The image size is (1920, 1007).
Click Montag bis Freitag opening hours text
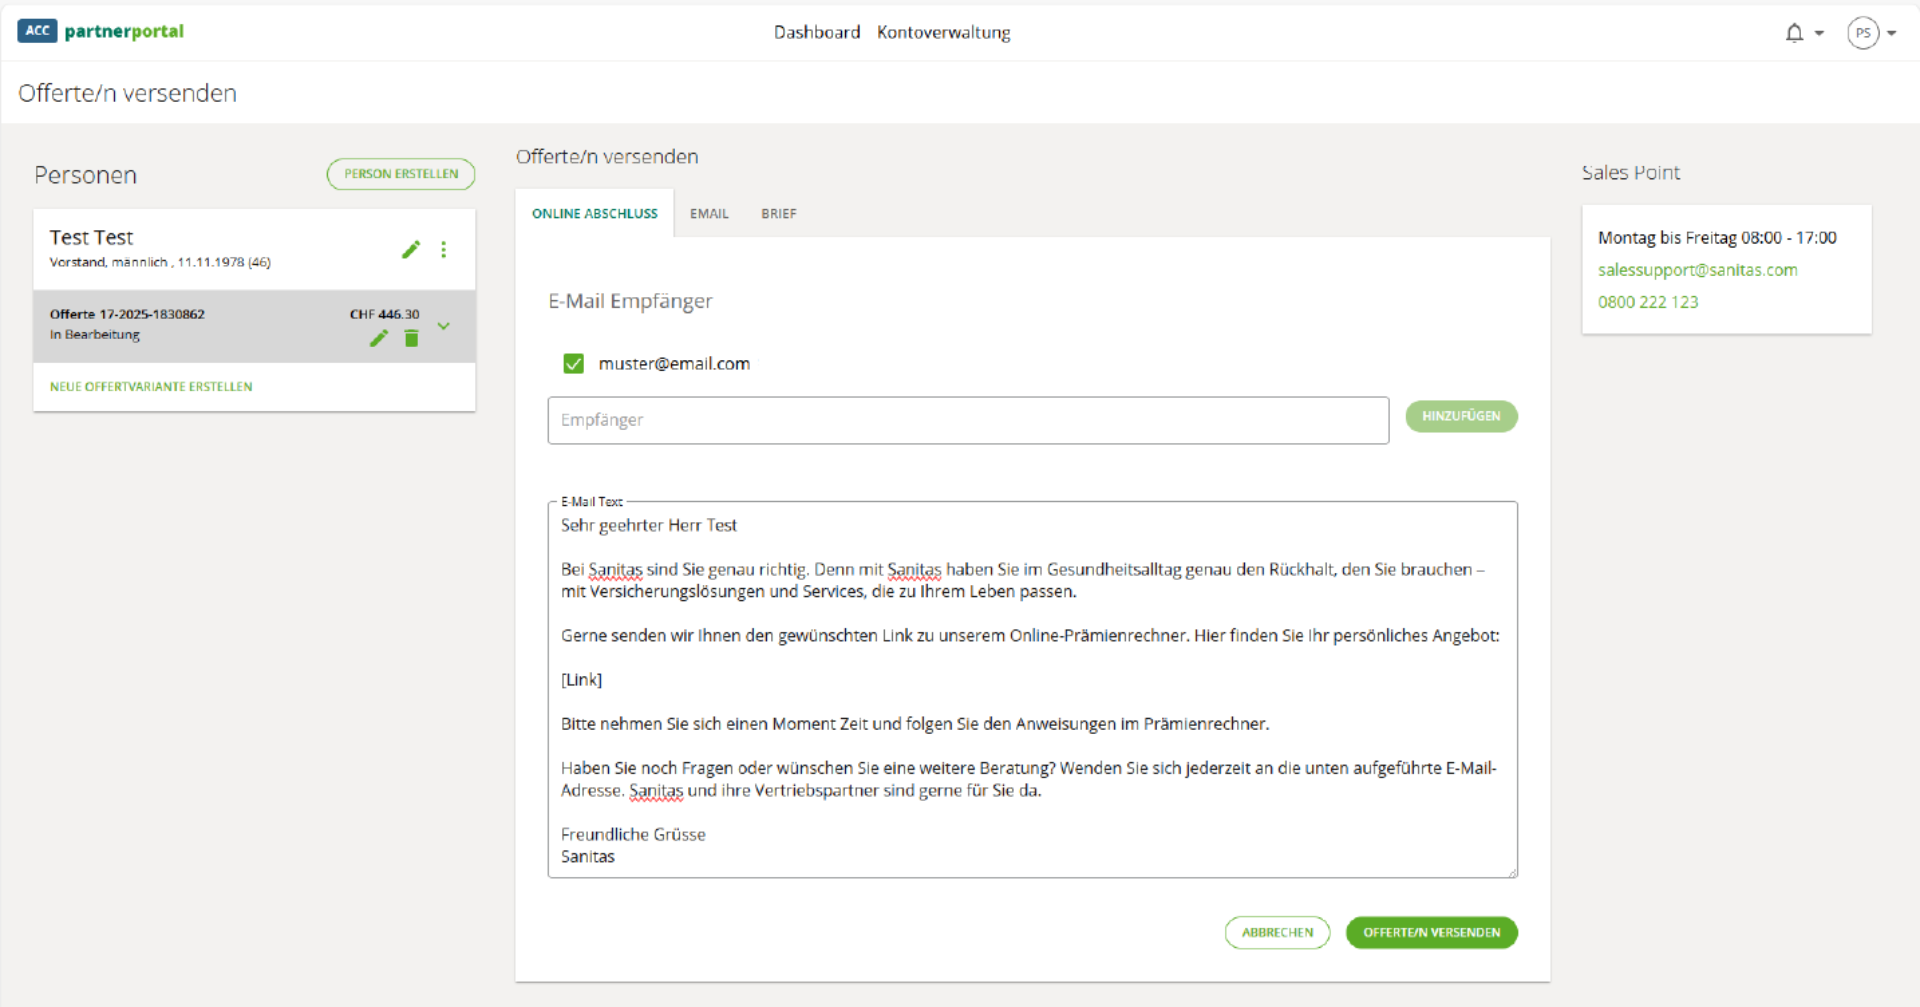1717,238
